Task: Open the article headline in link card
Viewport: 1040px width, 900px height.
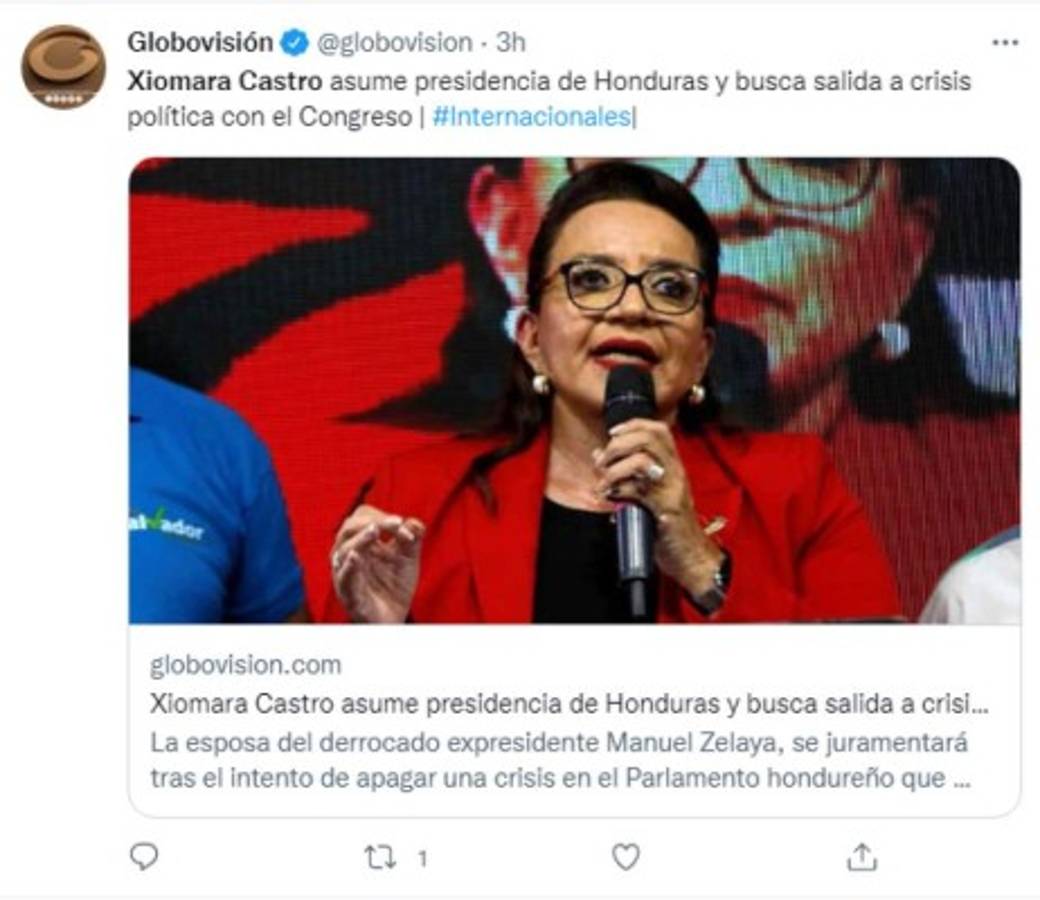Action: (569, 704)
